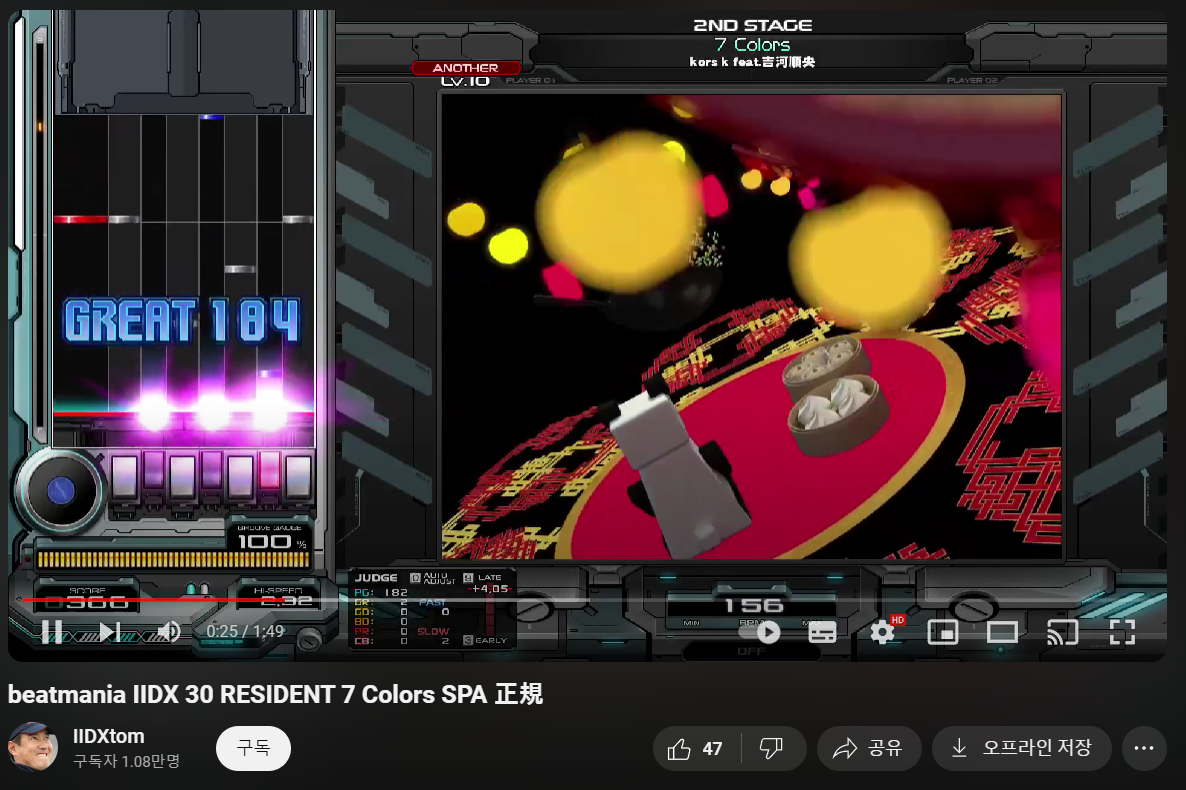Image resolution: width=1186 pixels, height=790 pixels.
Task: Mute the video volume
Action: [x=168, y=631]
